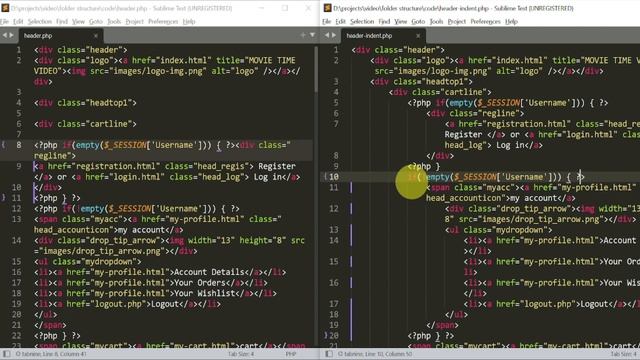Image resolution: width=640 pixels, height=360 pixels.
Task: Open File menu in header.php window
Action: coord(4,22)
